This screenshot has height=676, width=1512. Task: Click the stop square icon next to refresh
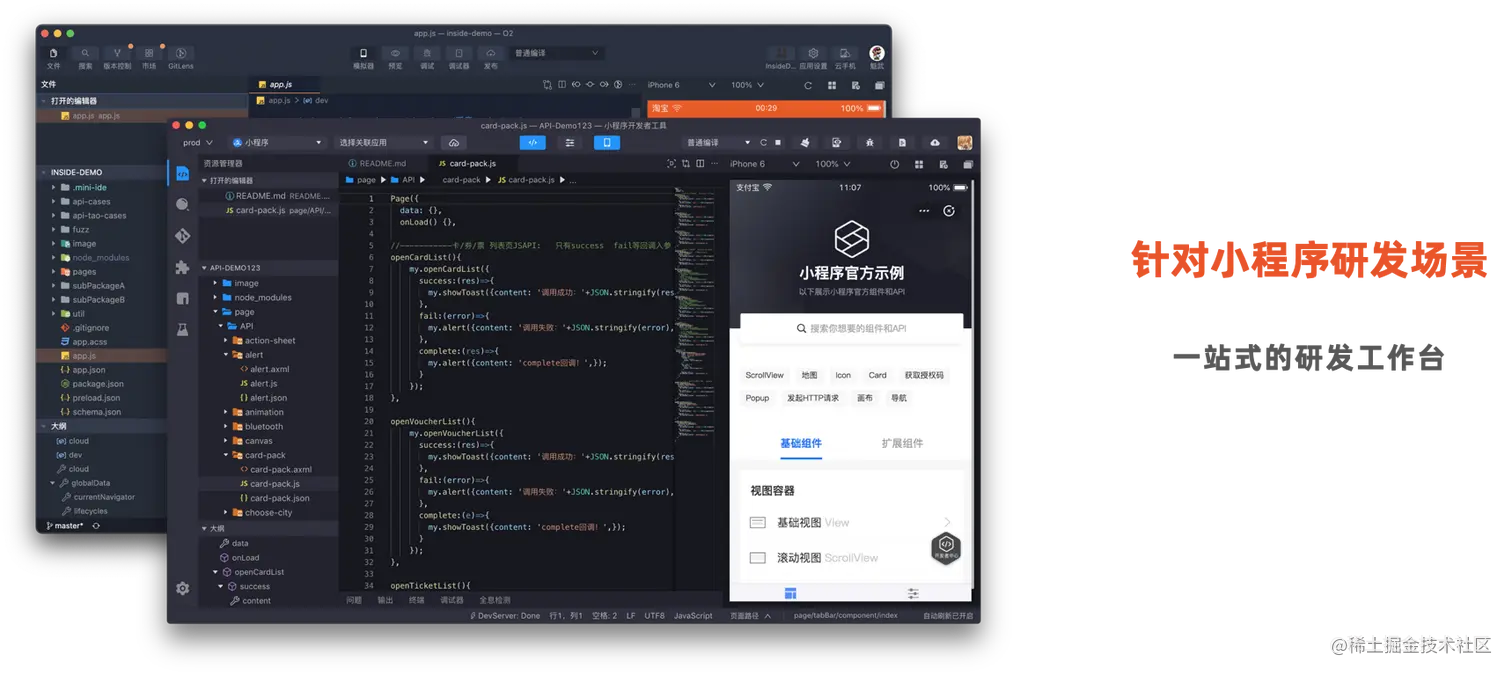779,143
